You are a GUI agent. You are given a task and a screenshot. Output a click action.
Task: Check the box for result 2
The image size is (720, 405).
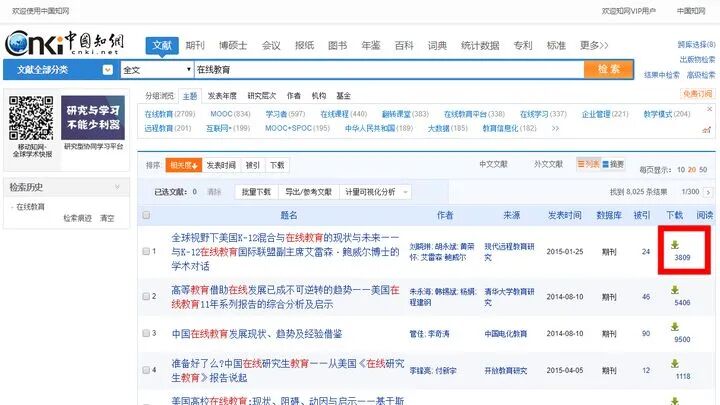146,296
